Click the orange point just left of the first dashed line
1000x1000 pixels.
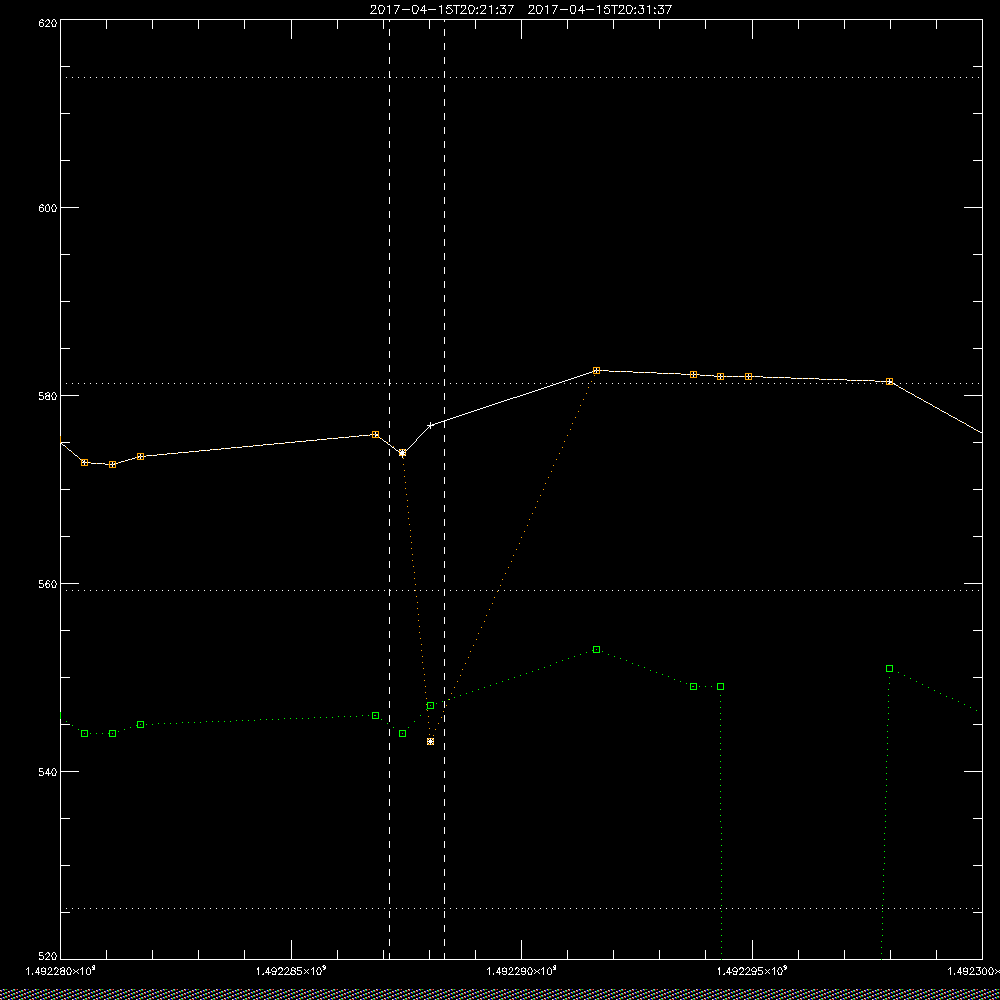tap(376, 434)
